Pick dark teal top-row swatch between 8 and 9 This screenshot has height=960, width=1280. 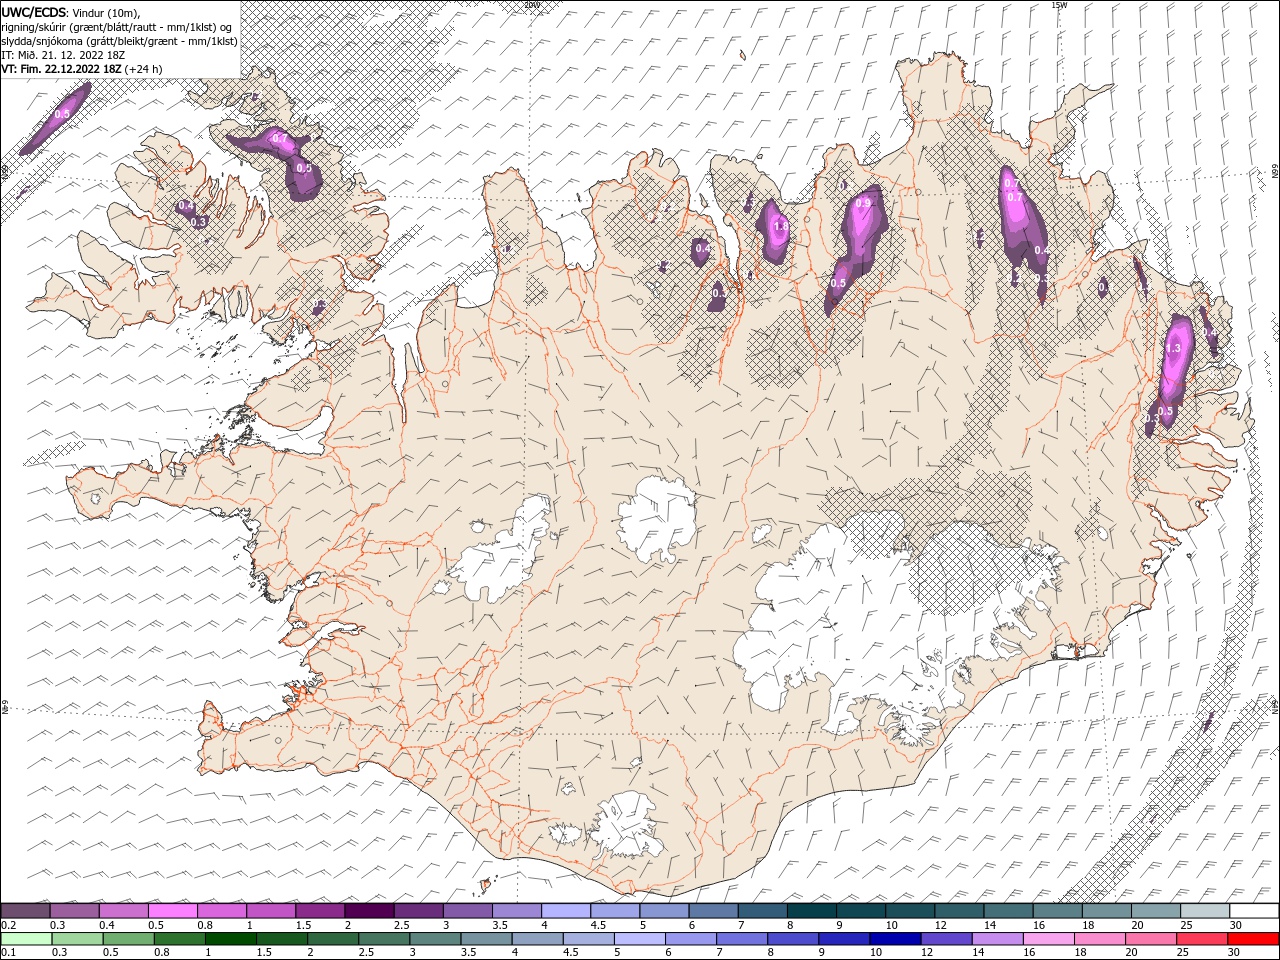click(811, 911)
